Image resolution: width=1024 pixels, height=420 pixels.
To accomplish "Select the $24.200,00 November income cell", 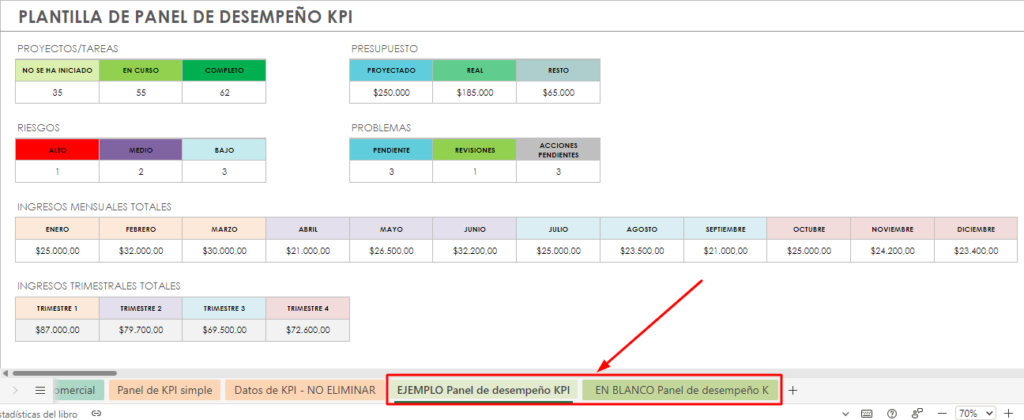I will [892, 251].
